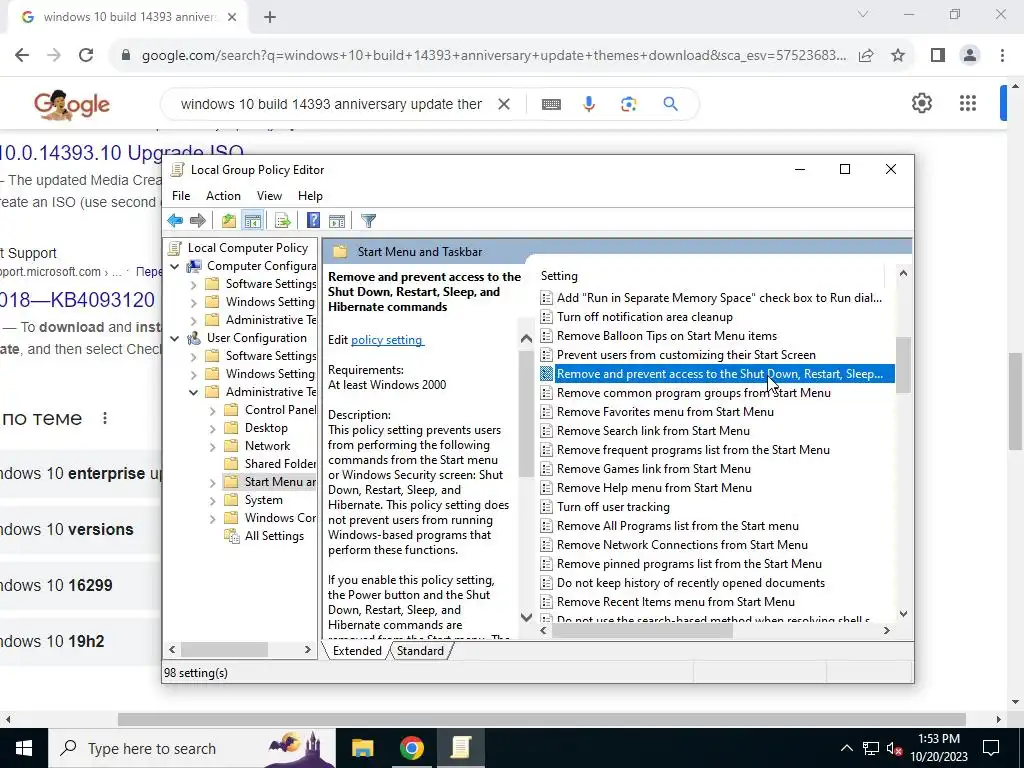
Task: Click Chrome's reload page icon
Action: pos(86,56)
